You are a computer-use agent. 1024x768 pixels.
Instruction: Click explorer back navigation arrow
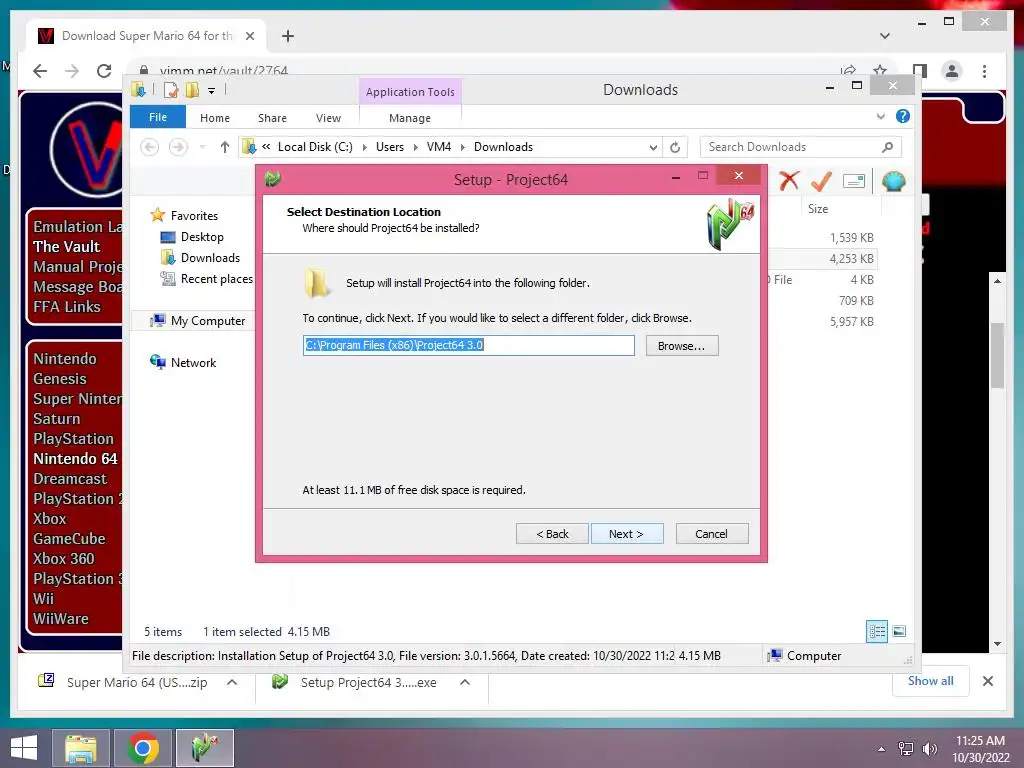tap(150, 147)
